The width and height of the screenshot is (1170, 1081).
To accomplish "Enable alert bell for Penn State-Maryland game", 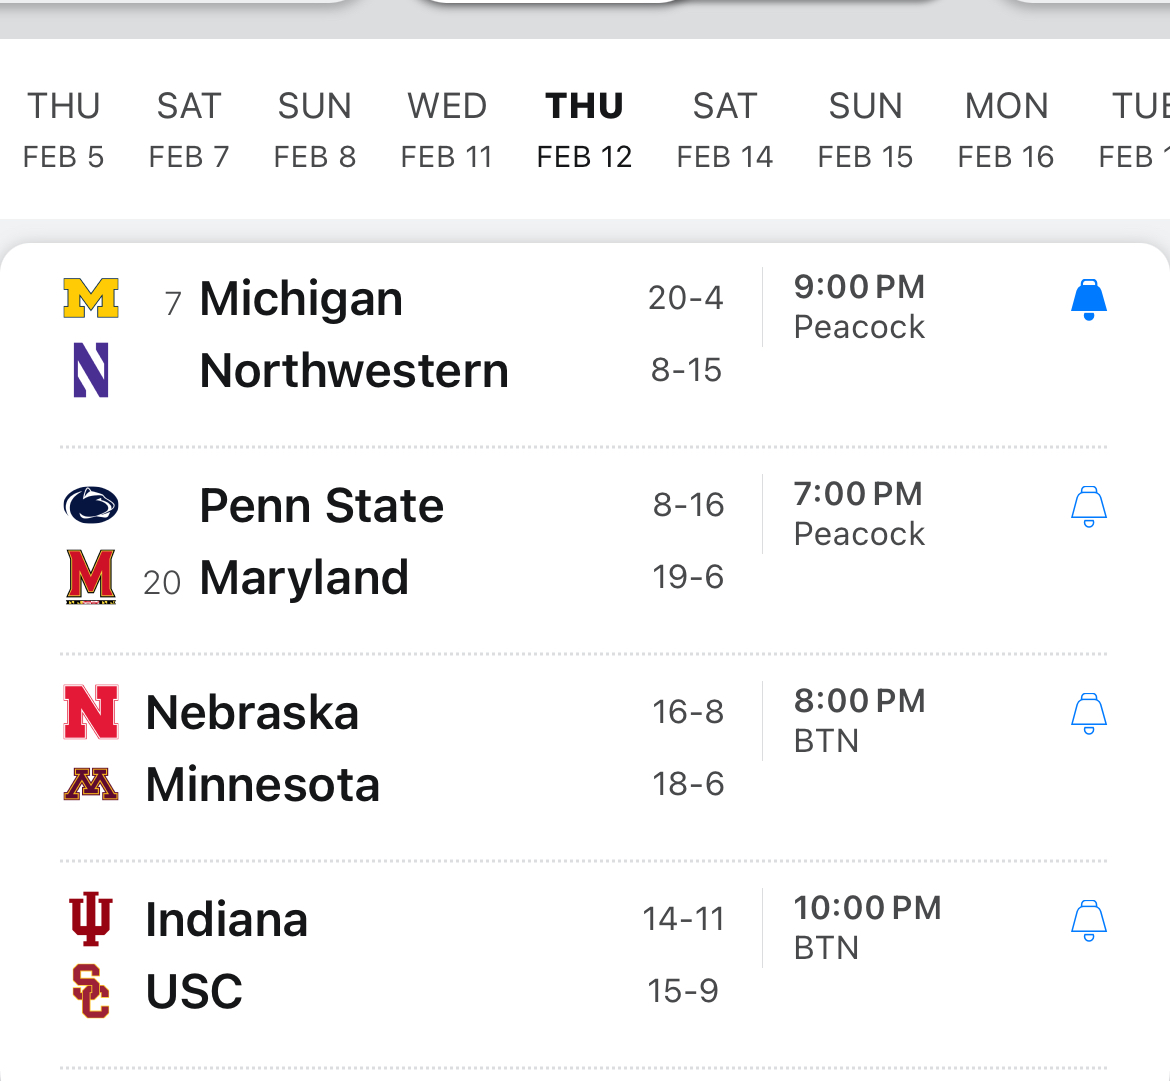I will 1088,507.
